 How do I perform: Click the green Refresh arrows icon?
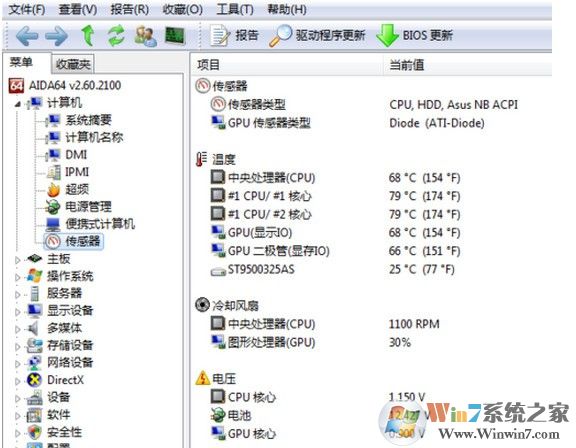pos(116,36)
